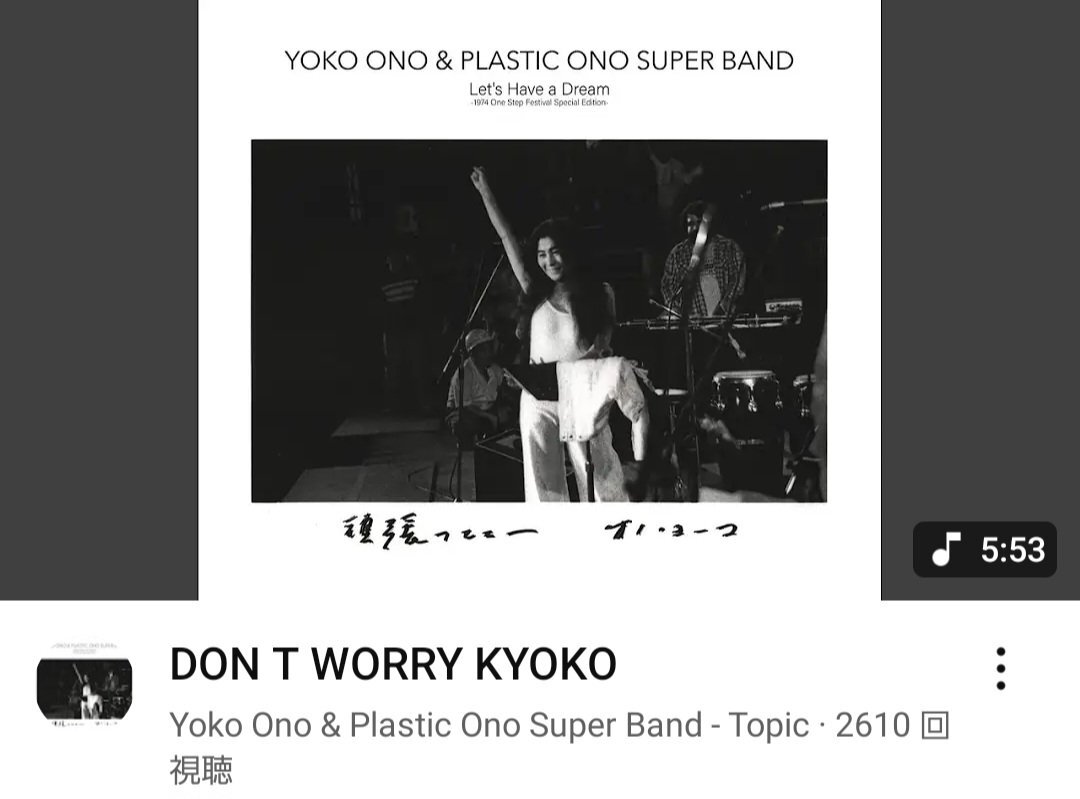Play the video via the concert photo
1080x799 pixels.
[539, 321]
